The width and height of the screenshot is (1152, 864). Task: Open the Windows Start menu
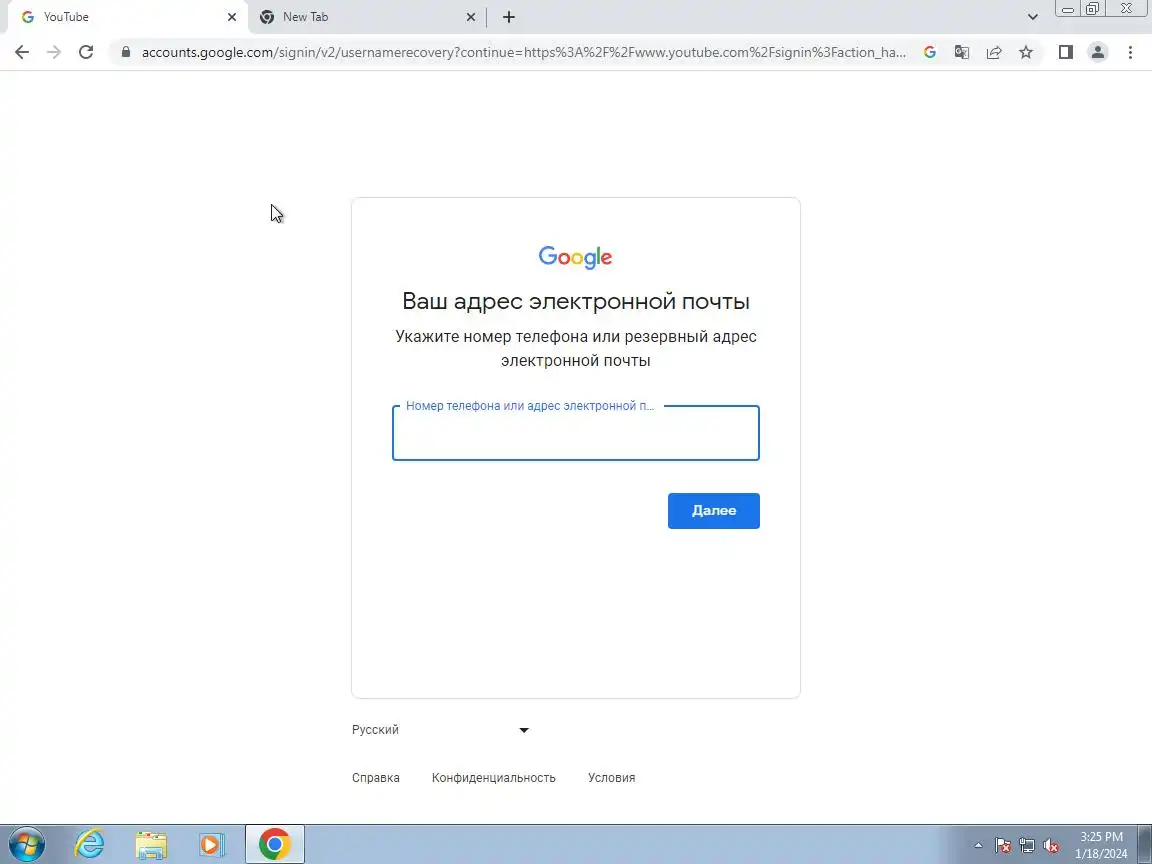pyautogui.click(x=27, y=844)
